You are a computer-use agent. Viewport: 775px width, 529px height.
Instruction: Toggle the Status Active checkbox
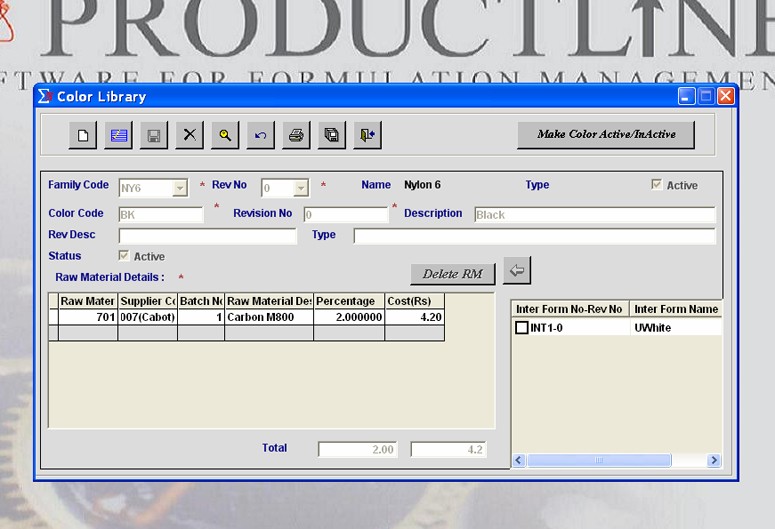pos(124,256)
